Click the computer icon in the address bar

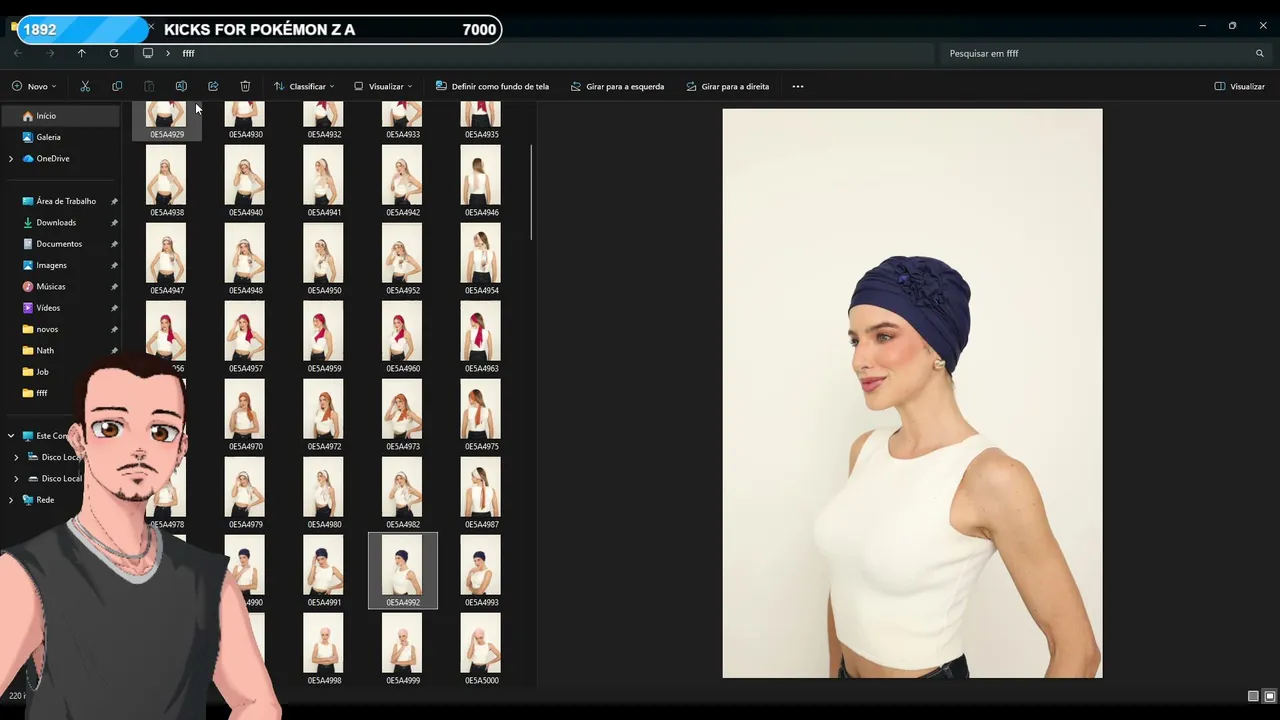(x=148, y=53)
